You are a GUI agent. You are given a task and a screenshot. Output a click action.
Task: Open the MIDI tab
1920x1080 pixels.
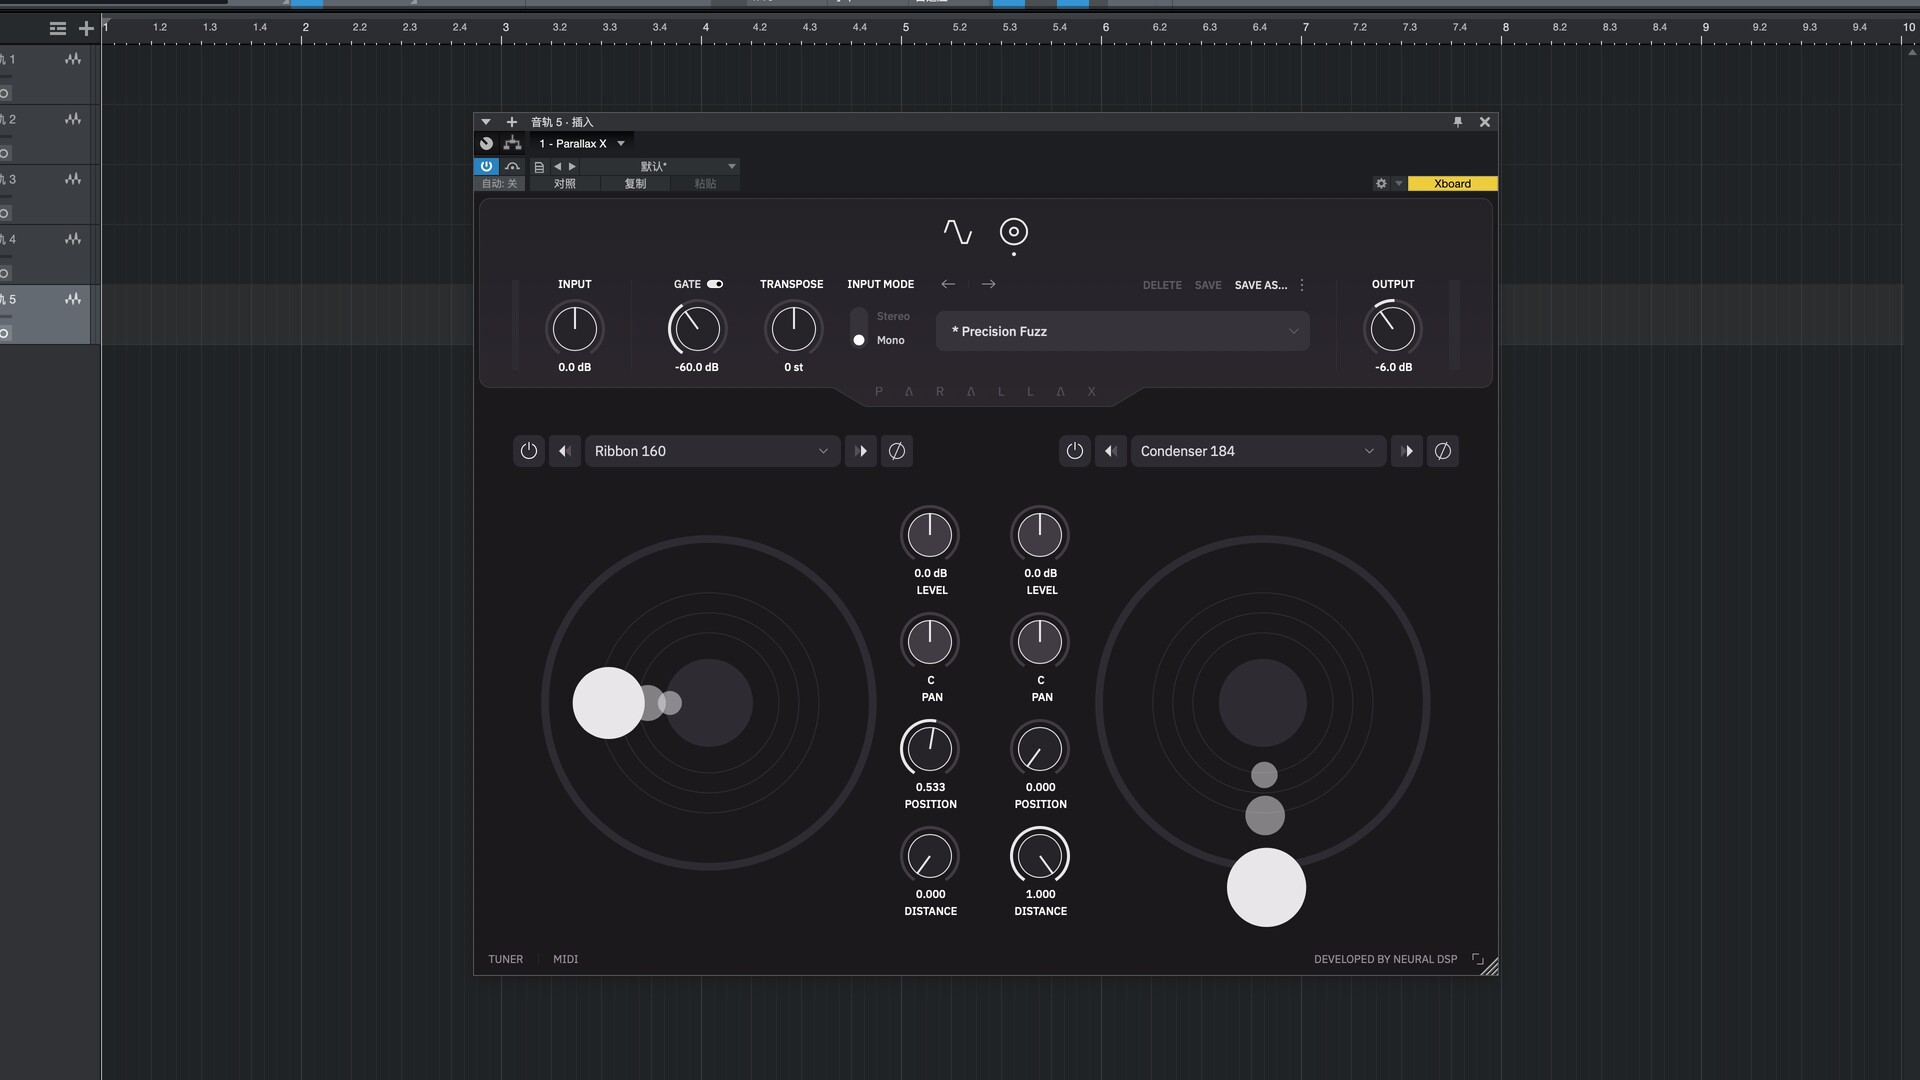565,959
